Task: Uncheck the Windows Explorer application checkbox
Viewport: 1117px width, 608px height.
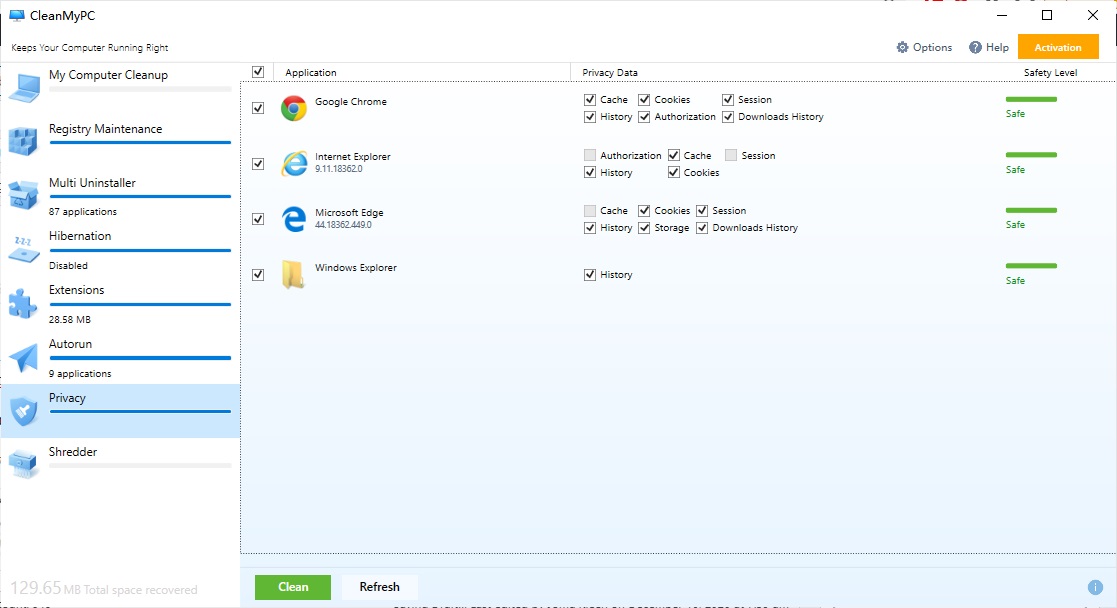Action: (258, 274)
